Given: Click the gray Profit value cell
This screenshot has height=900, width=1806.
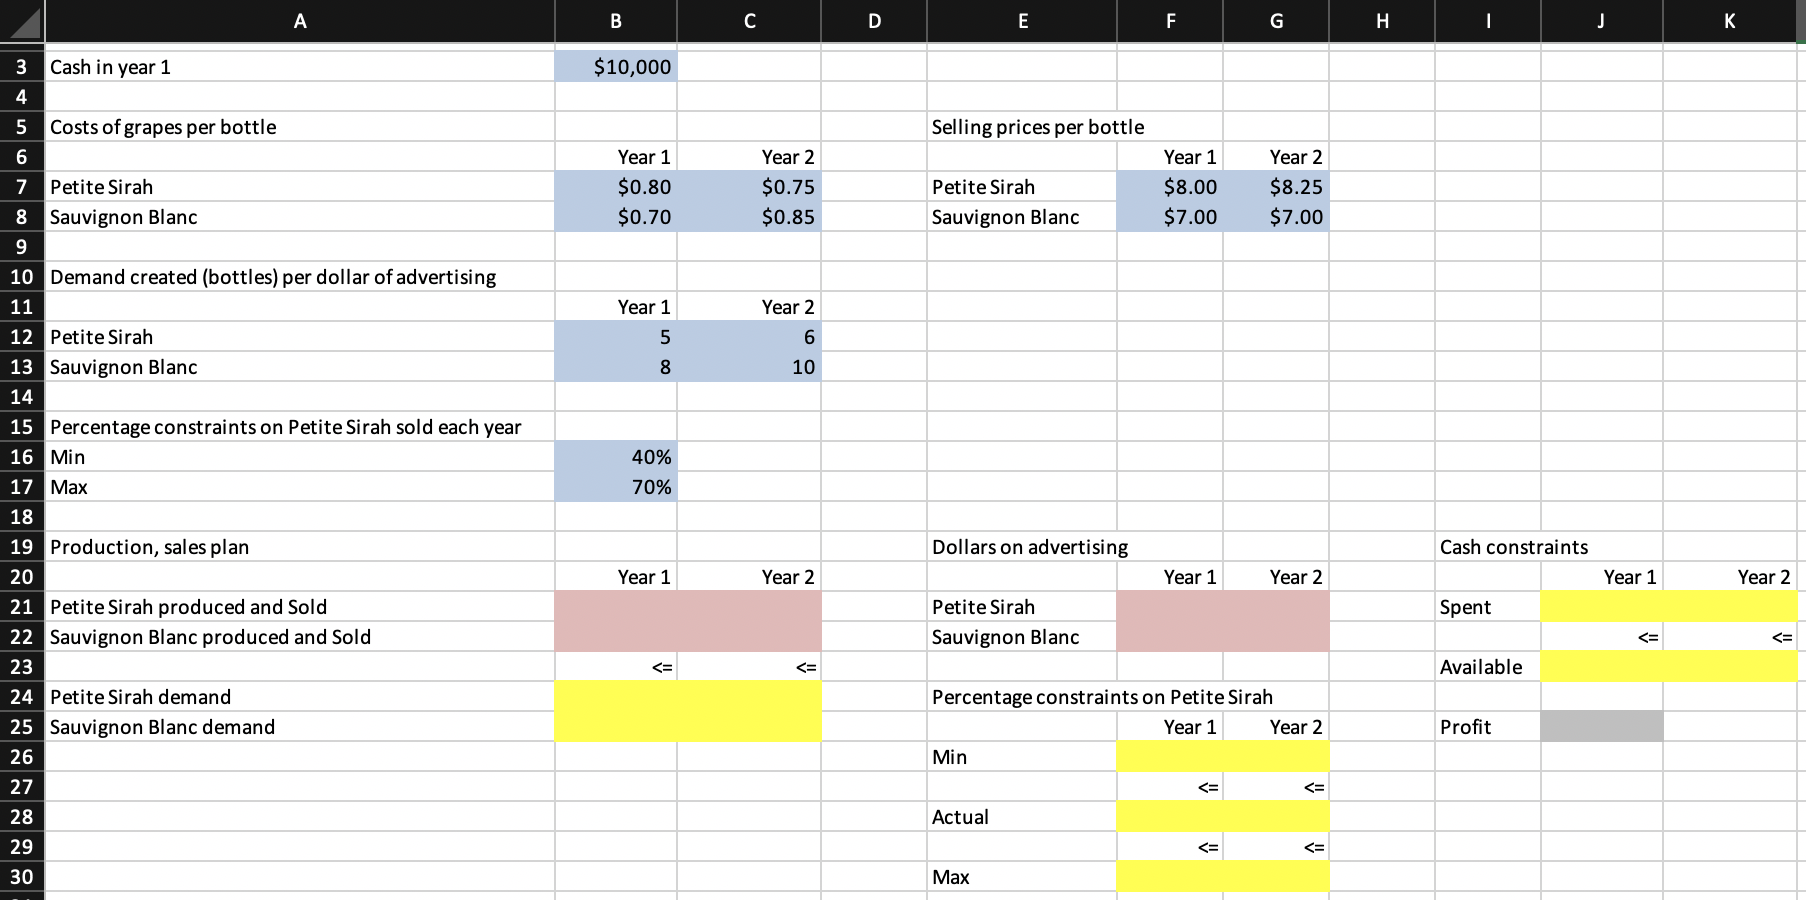Looking at the screenshot, I should tap(1602, 727).
